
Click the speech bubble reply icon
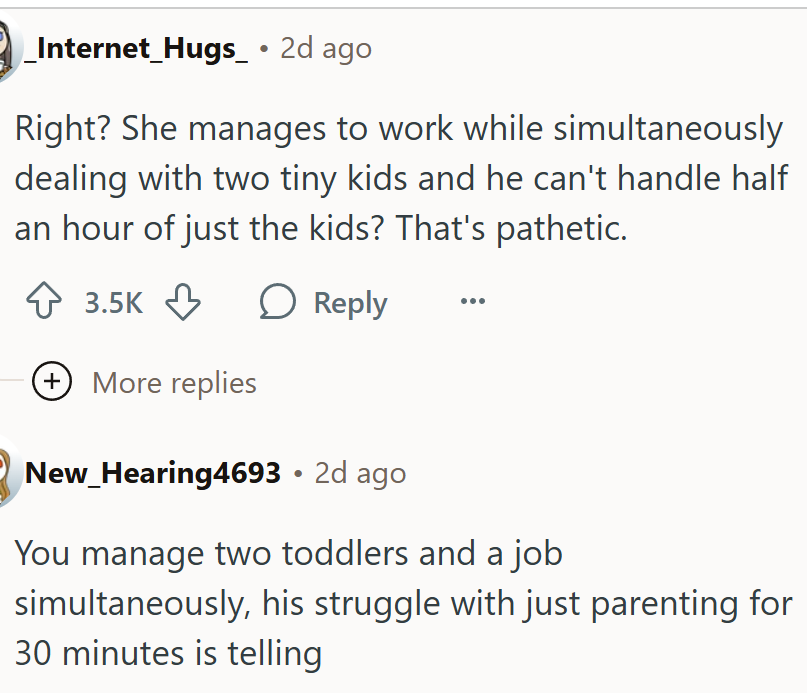coord(278,303)
